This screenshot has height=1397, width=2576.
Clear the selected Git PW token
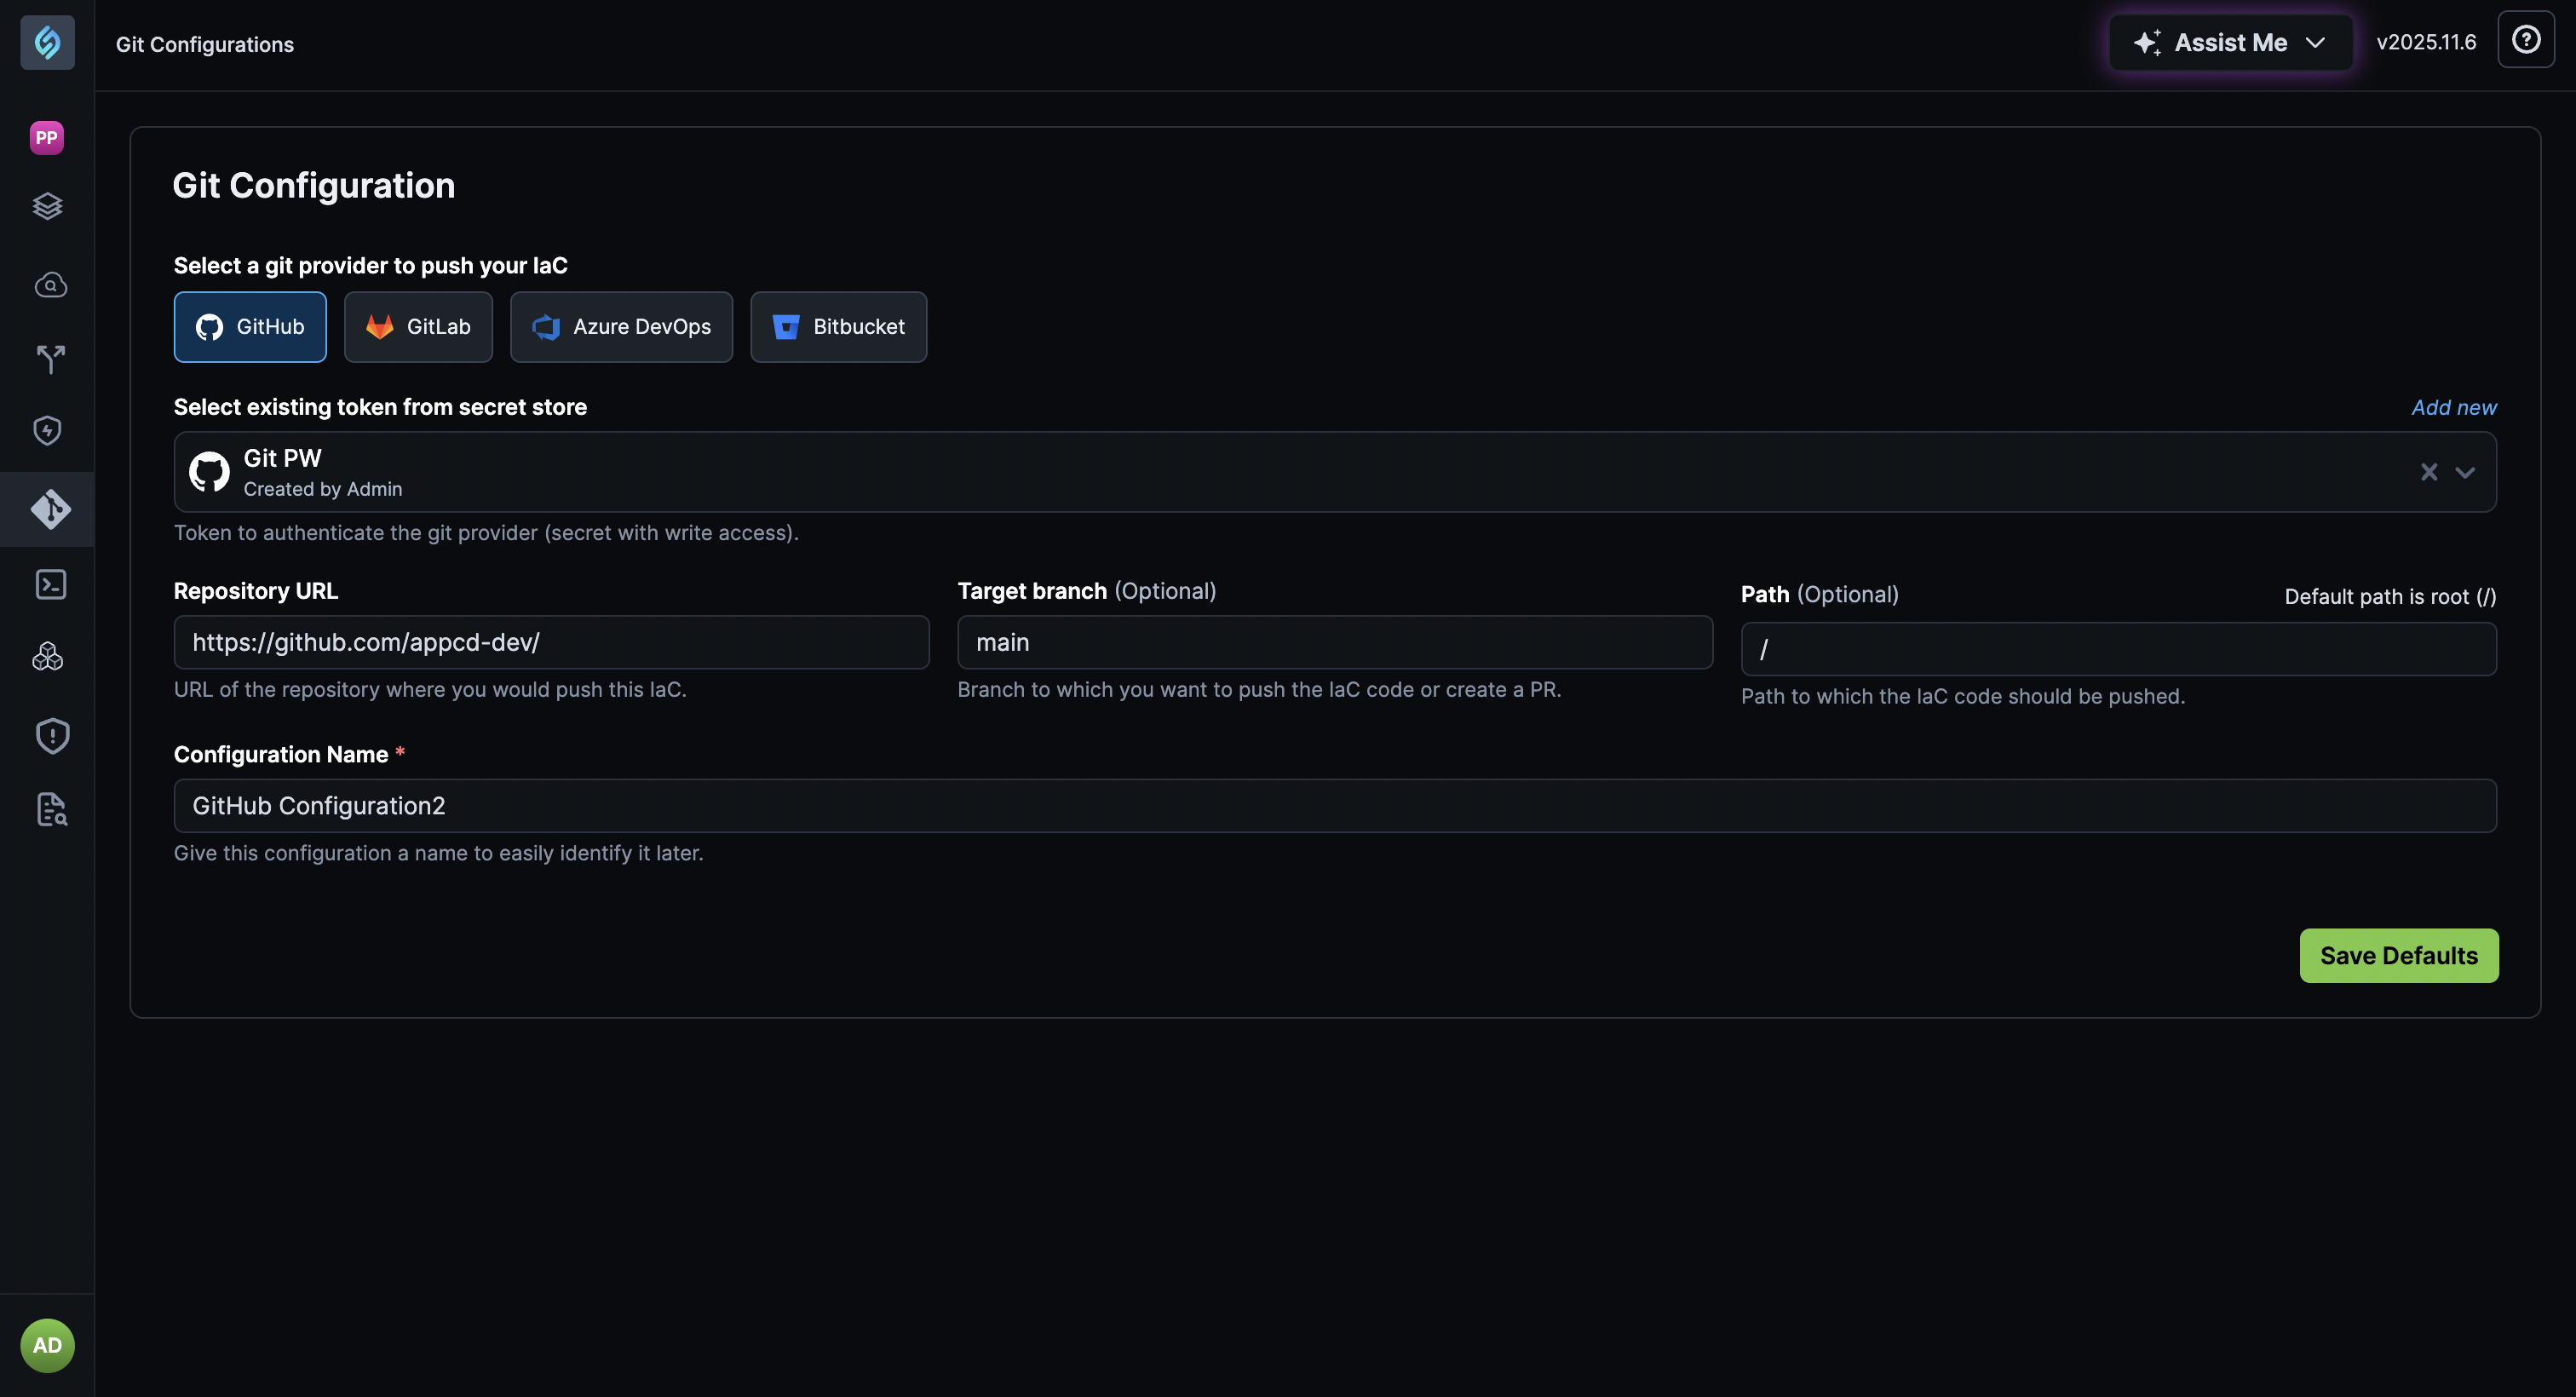click(2429, 472)
